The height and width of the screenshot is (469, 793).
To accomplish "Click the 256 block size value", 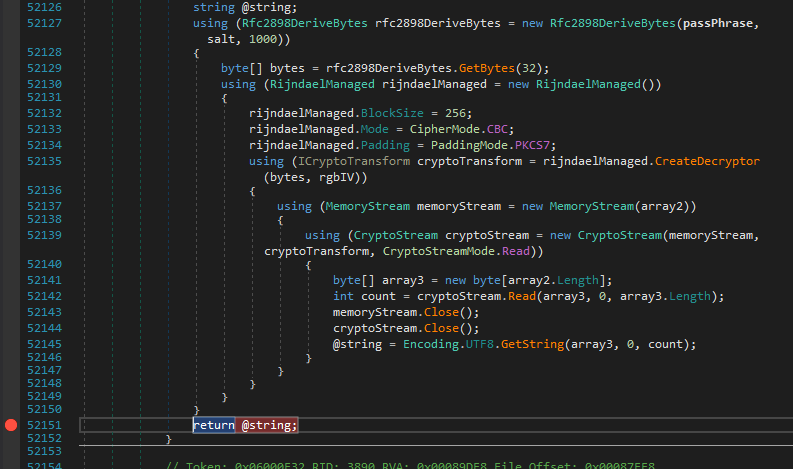I will point(455,113).
